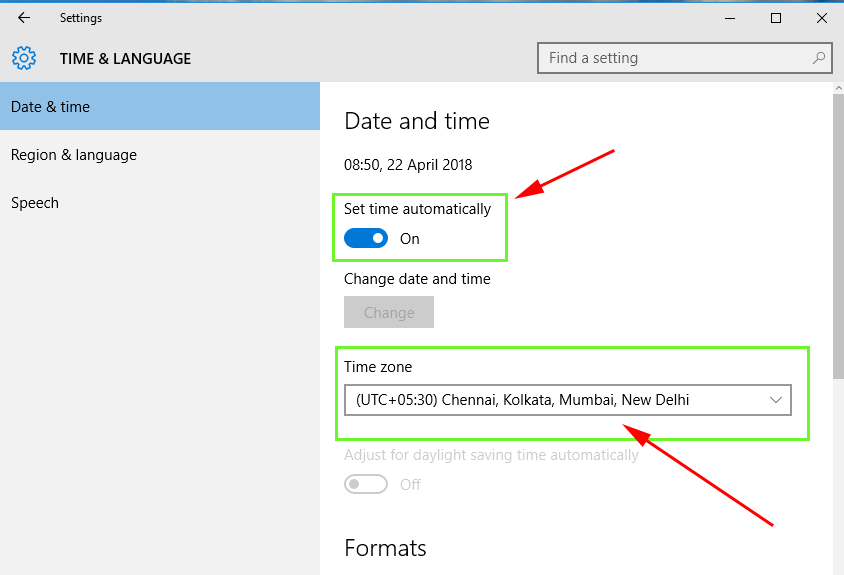Minimize the Settings window
The height and width of the screenshot is (575, 844).
tap(730, 18)
